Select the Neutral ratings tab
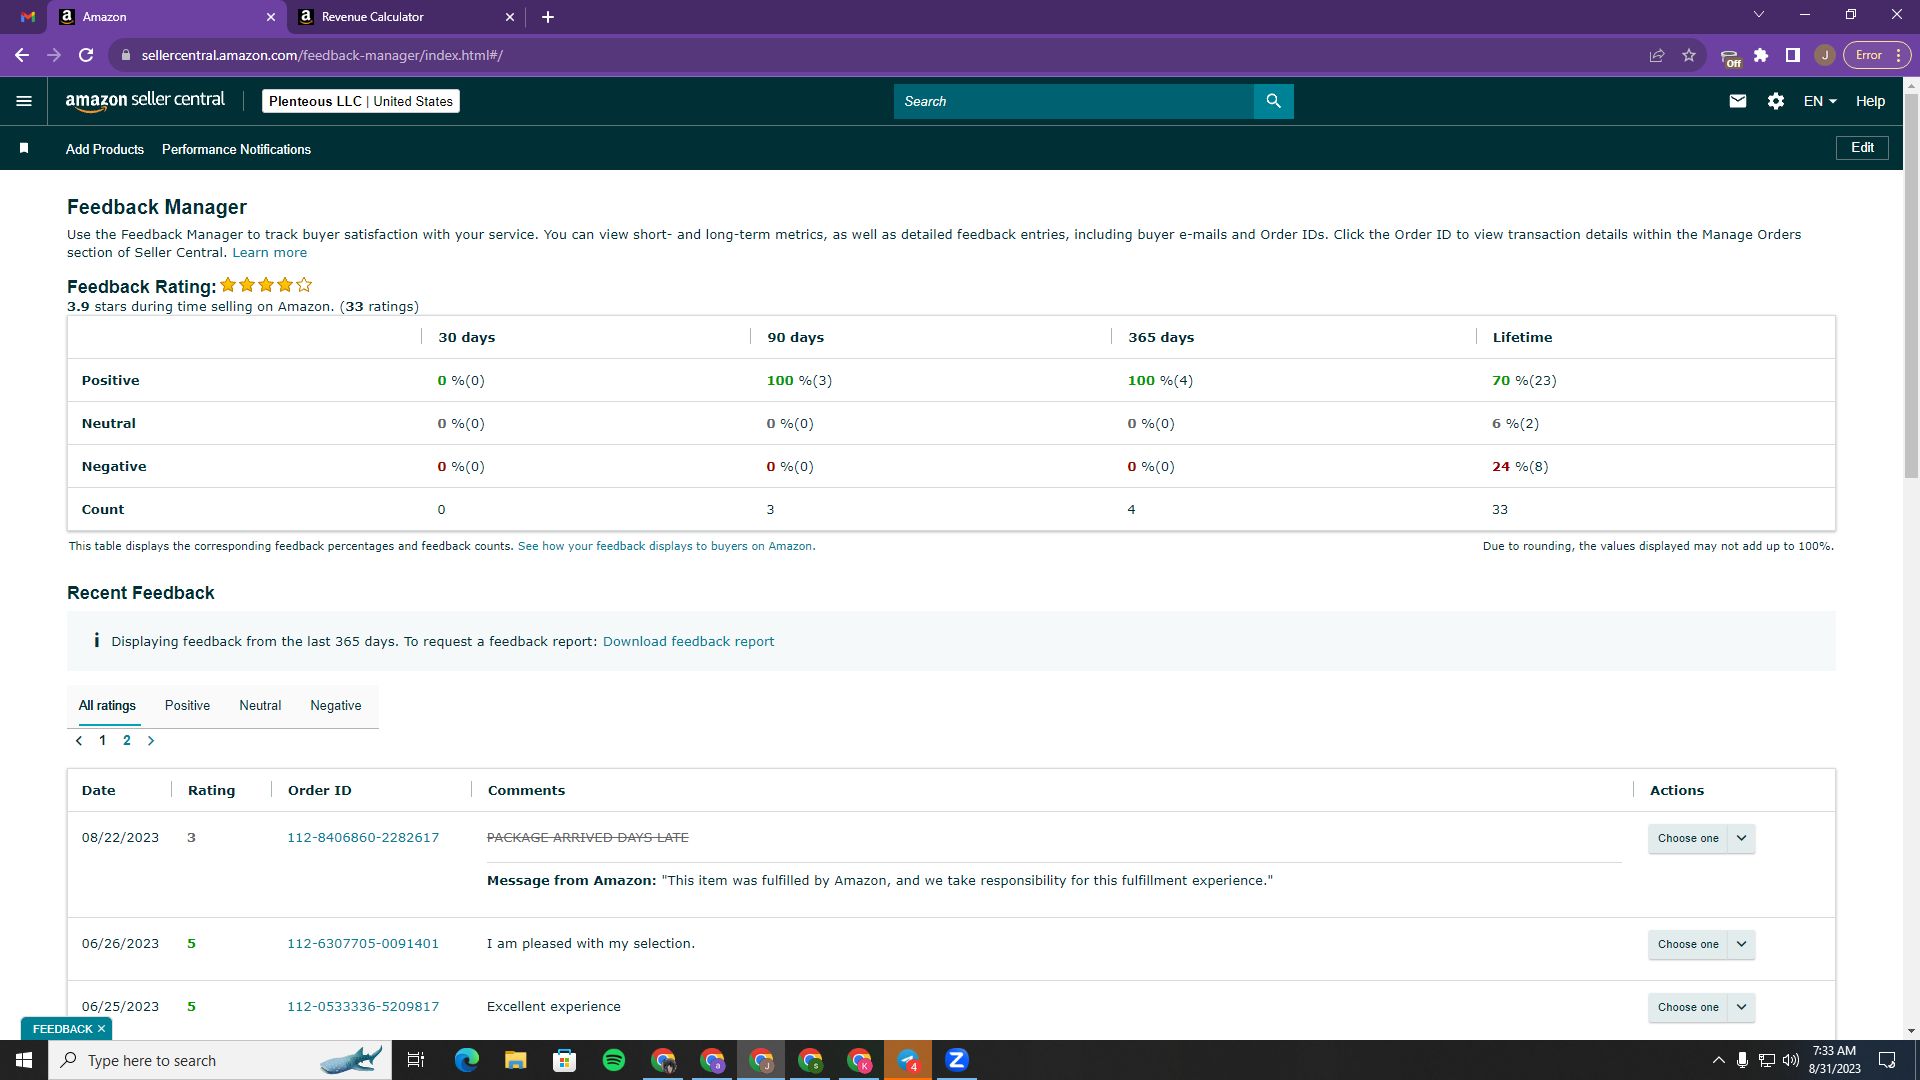Viewport: 1920px width, 1080px height. click(x=260, y=705)
